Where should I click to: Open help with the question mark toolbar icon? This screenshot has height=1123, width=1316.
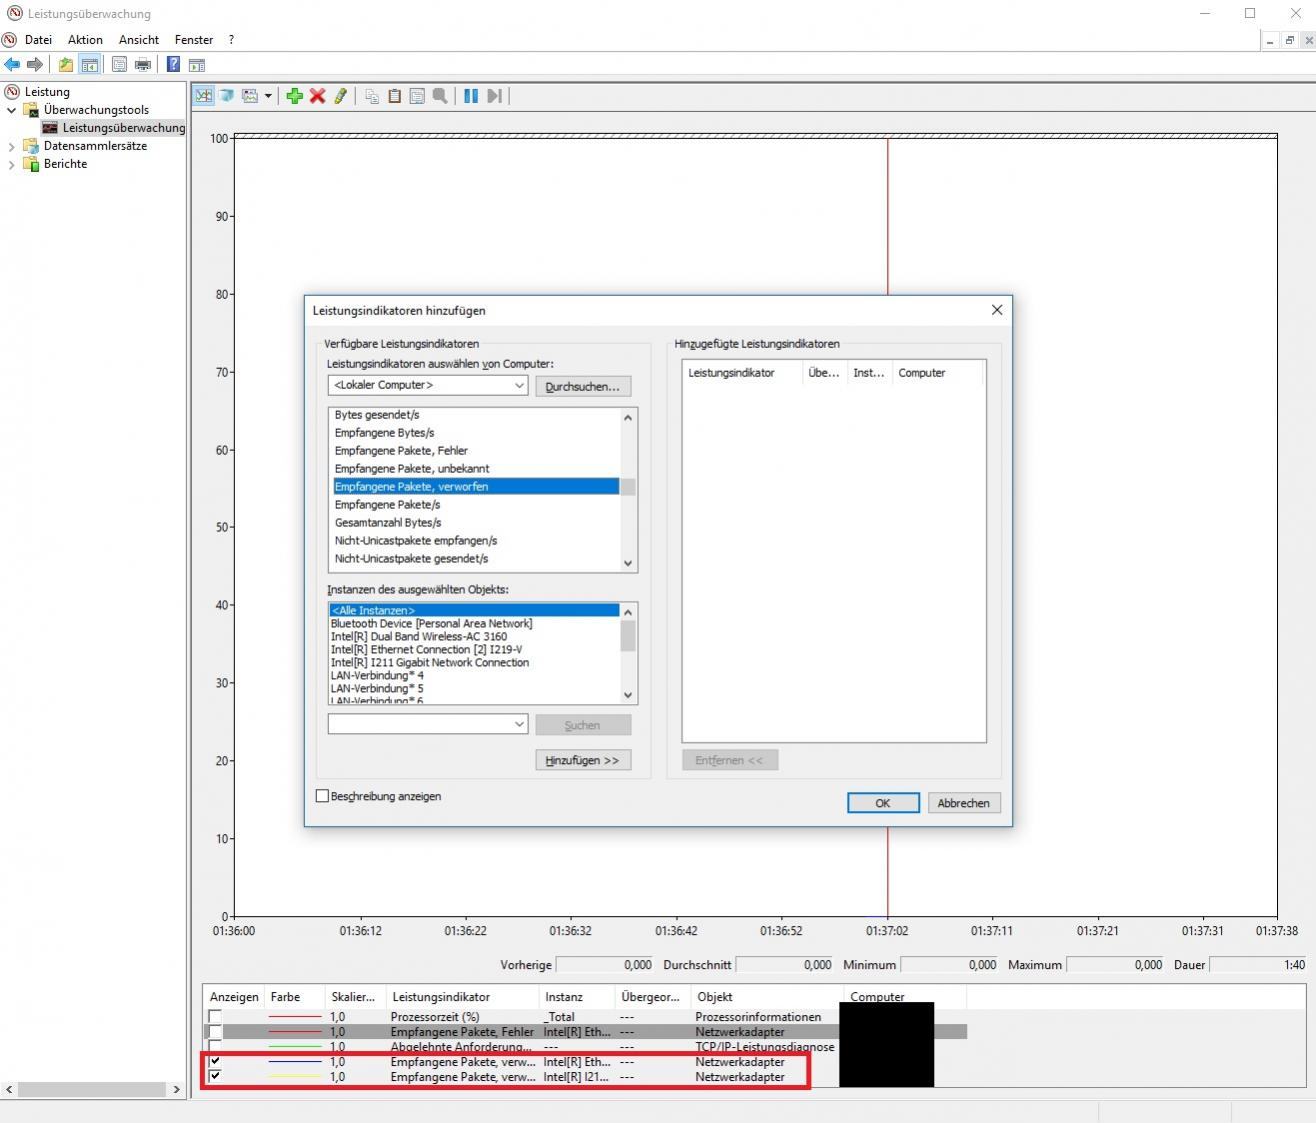(173, 65)
